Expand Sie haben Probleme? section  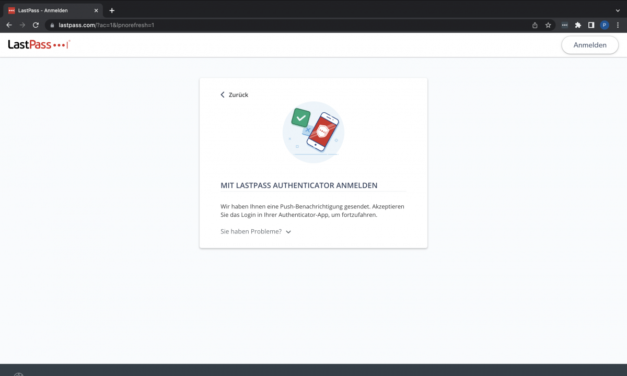coord(256,232)
